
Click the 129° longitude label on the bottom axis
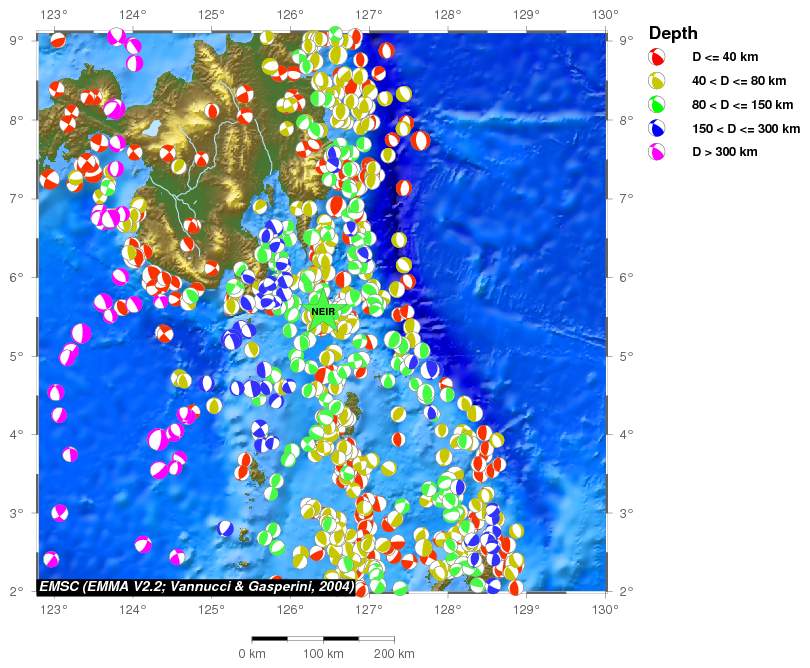pyautogui.click(x=526, y=609)
